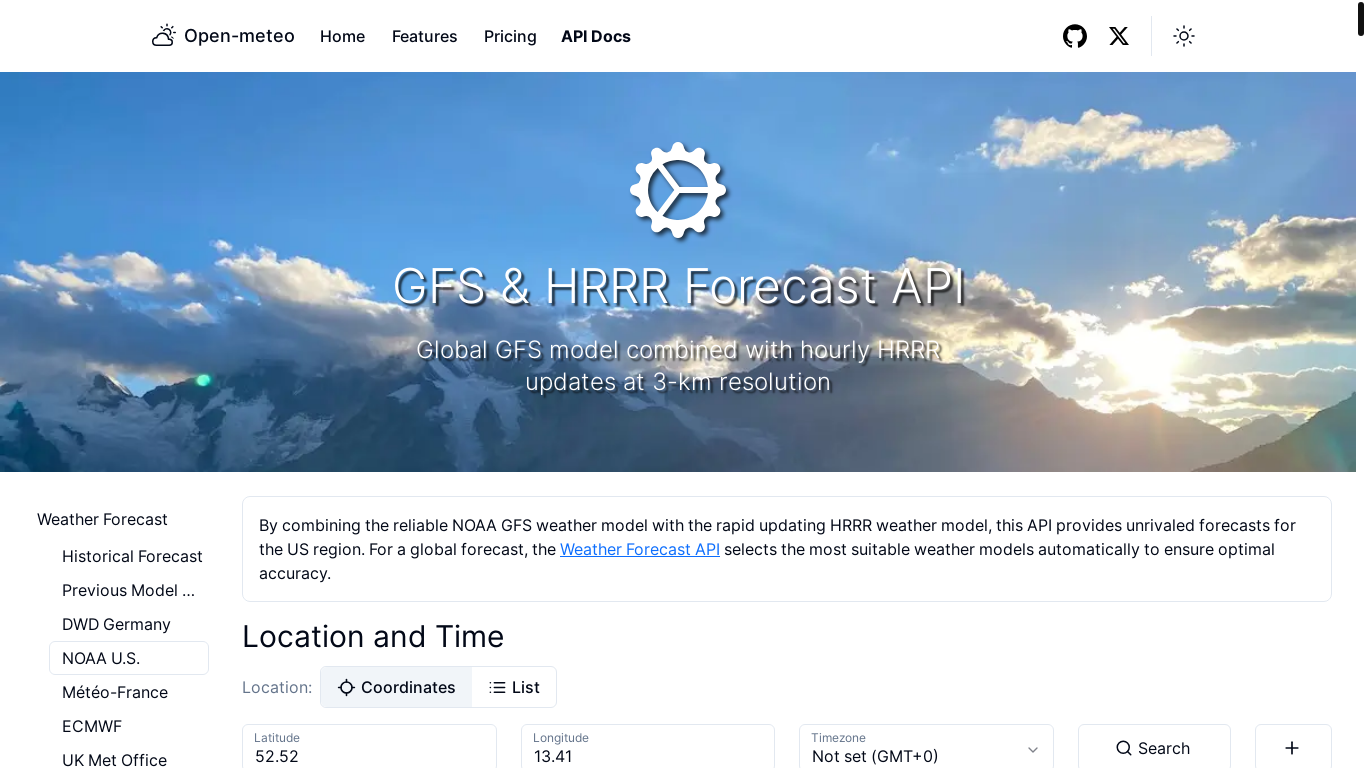
Task: Open the GitHub repository icon
Action: click(x=1075, y=36)
